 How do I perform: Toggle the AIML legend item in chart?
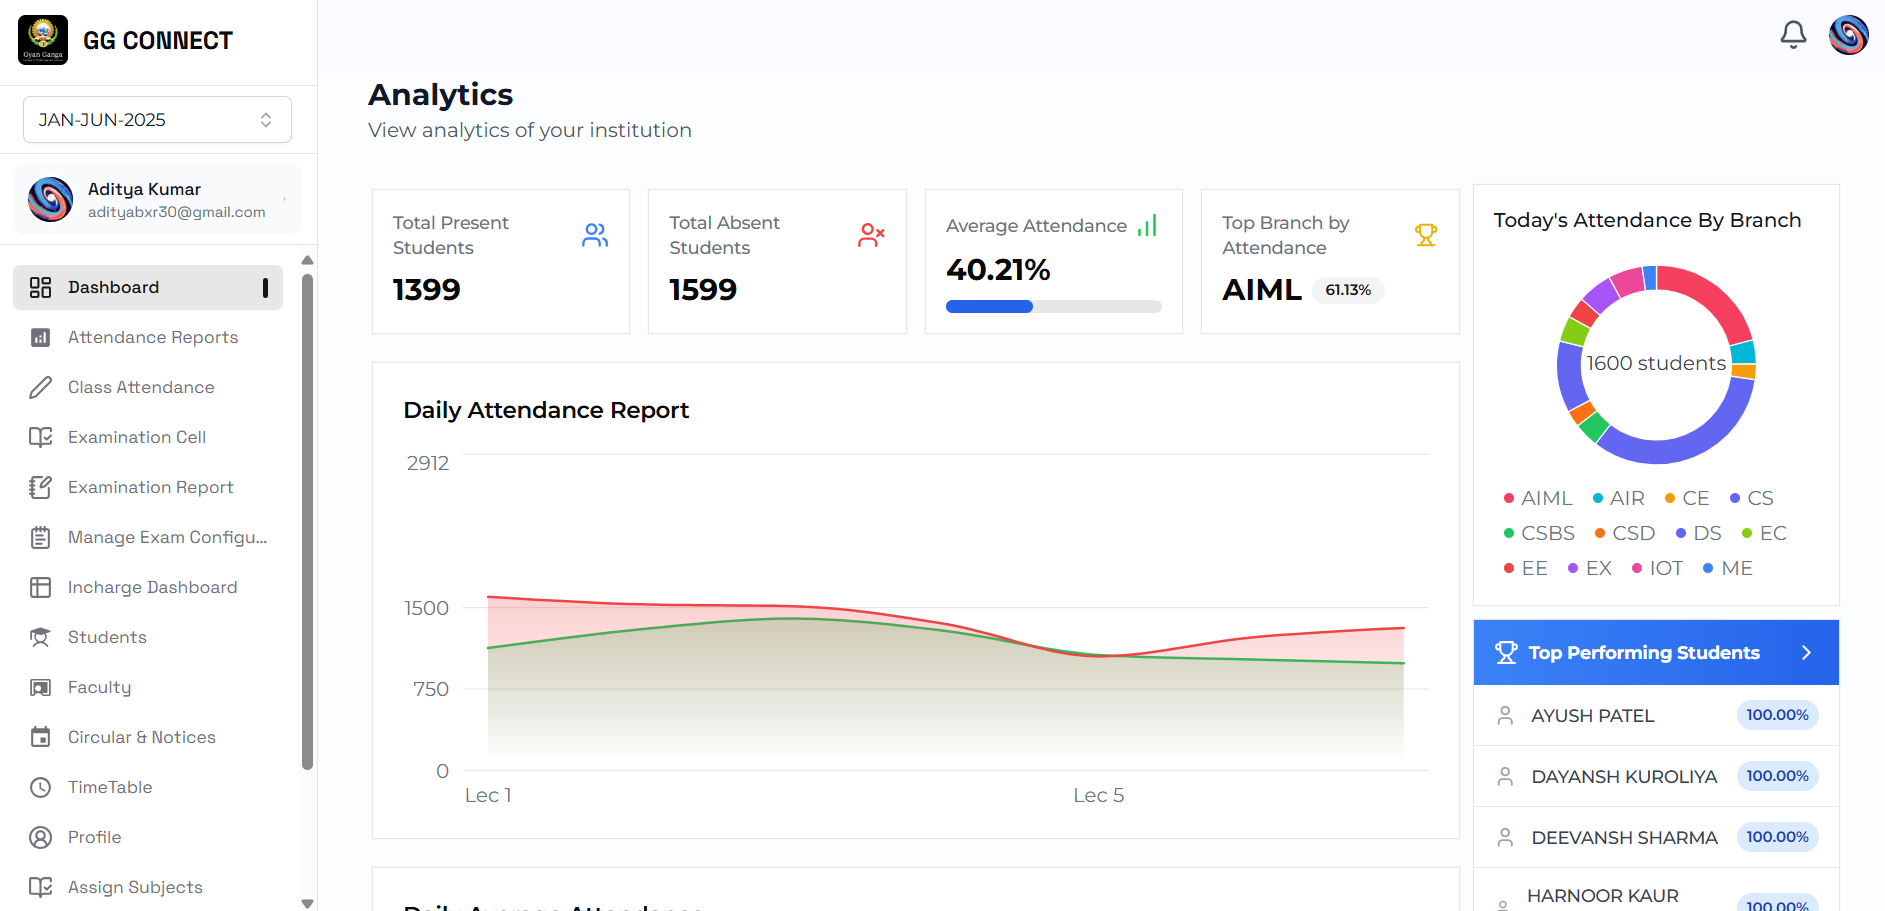click(1537, 498)
